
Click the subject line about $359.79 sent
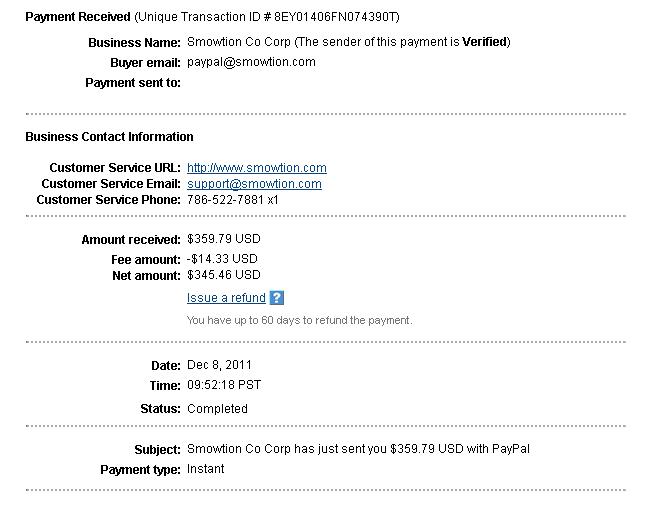(x=358, y=449)
